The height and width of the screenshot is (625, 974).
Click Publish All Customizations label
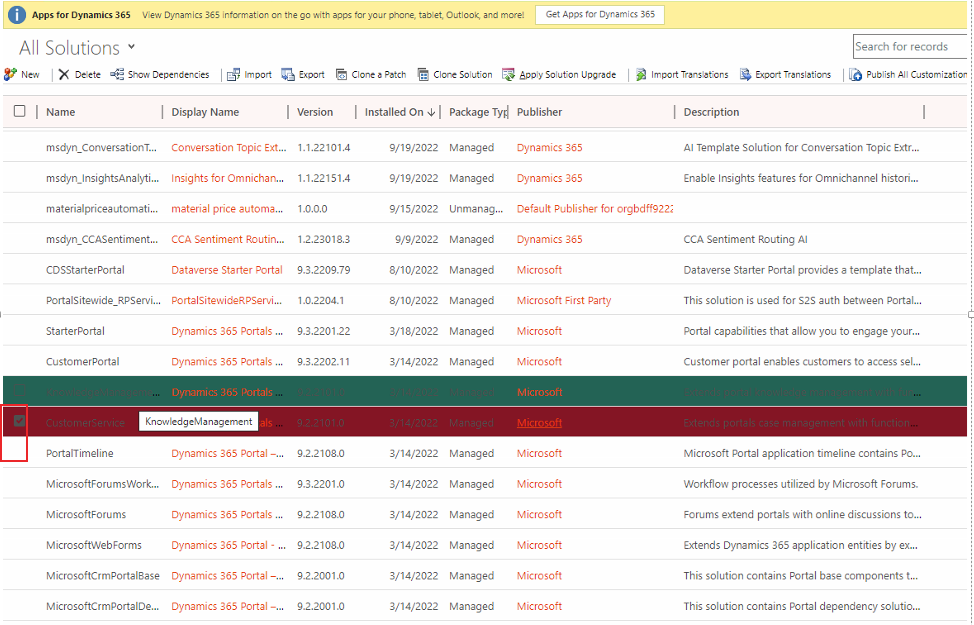(x=917, y=75)
